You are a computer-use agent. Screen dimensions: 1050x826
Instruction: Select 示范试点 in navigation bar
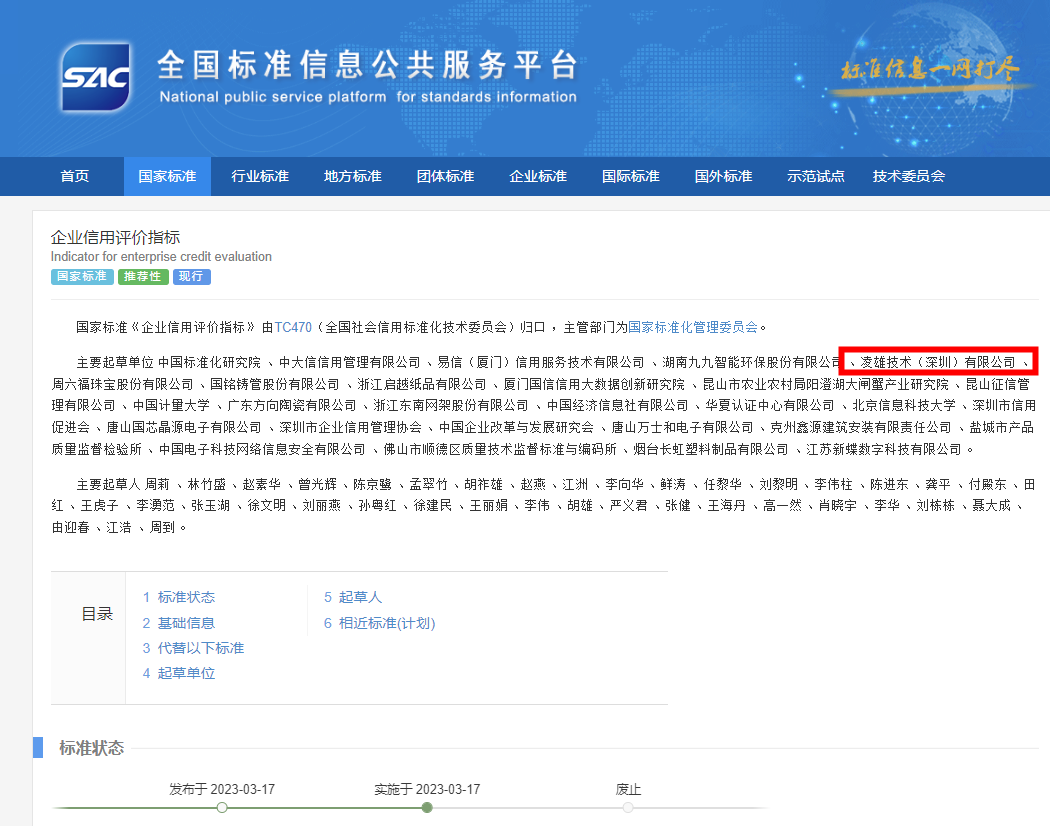click(816, 176)
